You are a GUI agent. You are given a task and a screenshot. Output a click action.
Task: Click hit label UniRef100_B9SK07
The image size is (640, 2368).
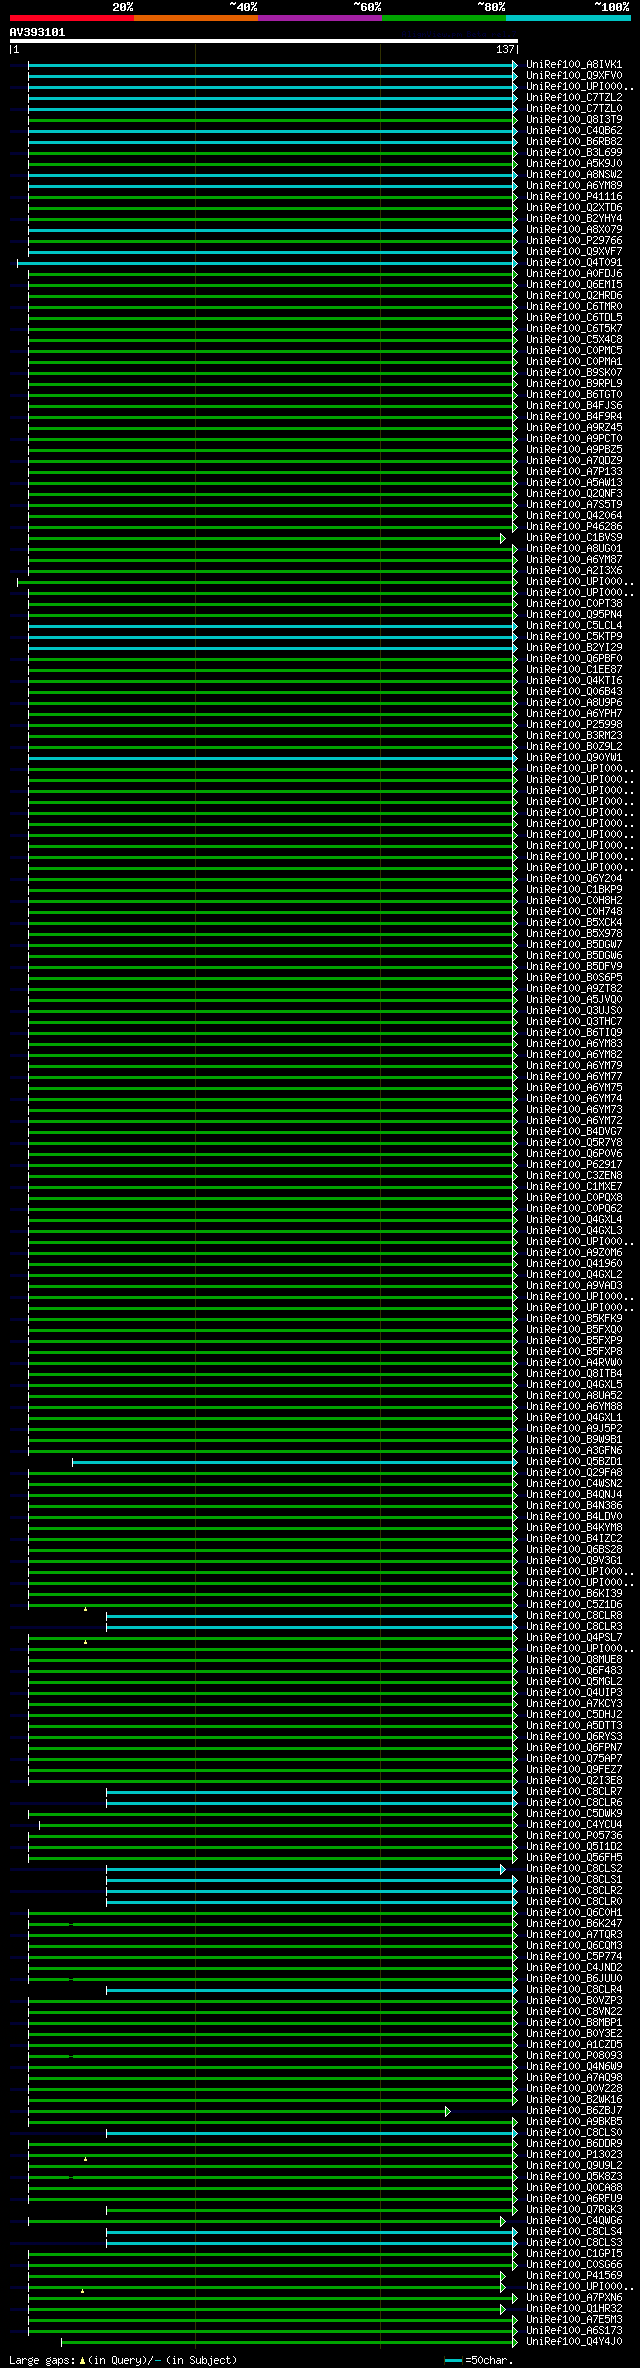[x=574, y=373]
